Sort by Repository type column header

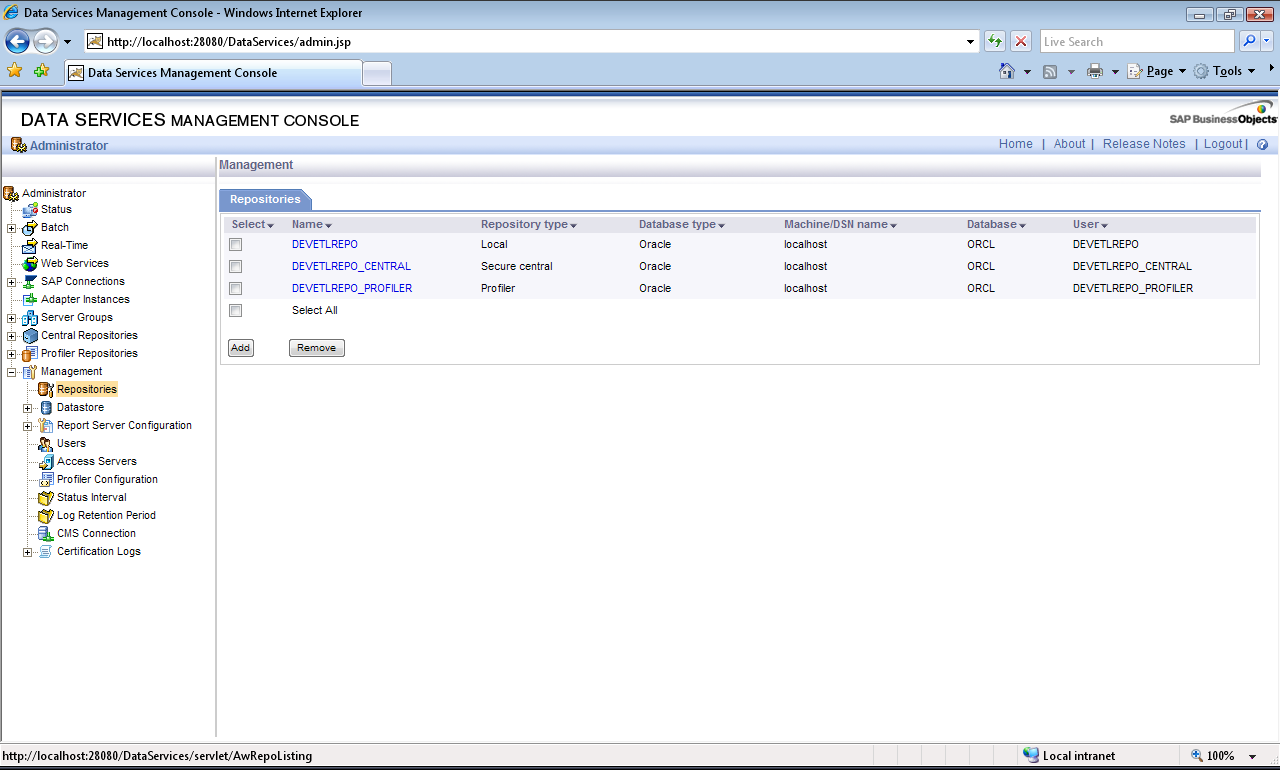point(529,225)
